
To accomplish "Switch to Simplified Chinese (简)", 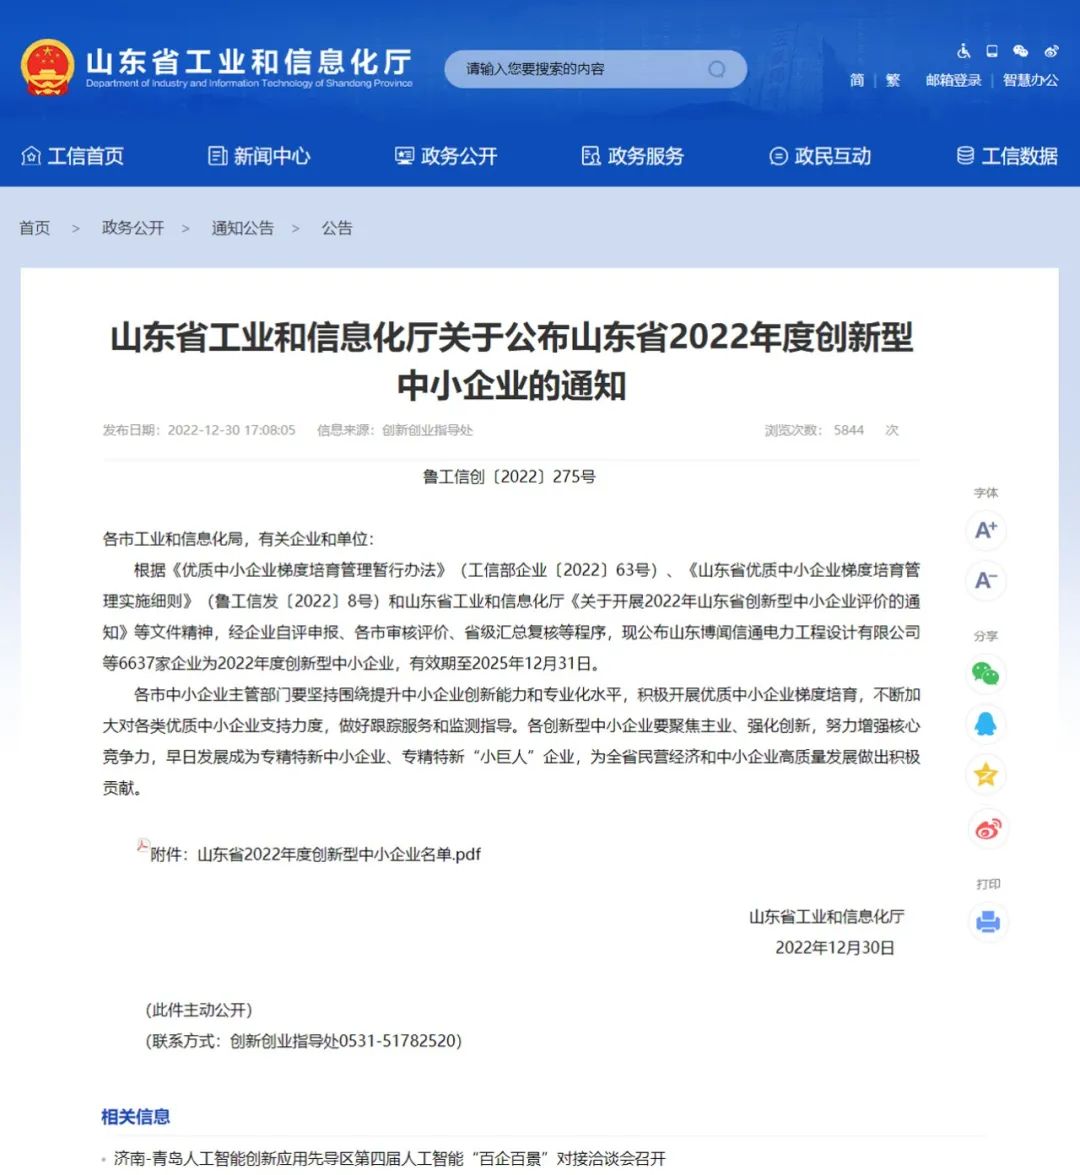I will [857, 80].
